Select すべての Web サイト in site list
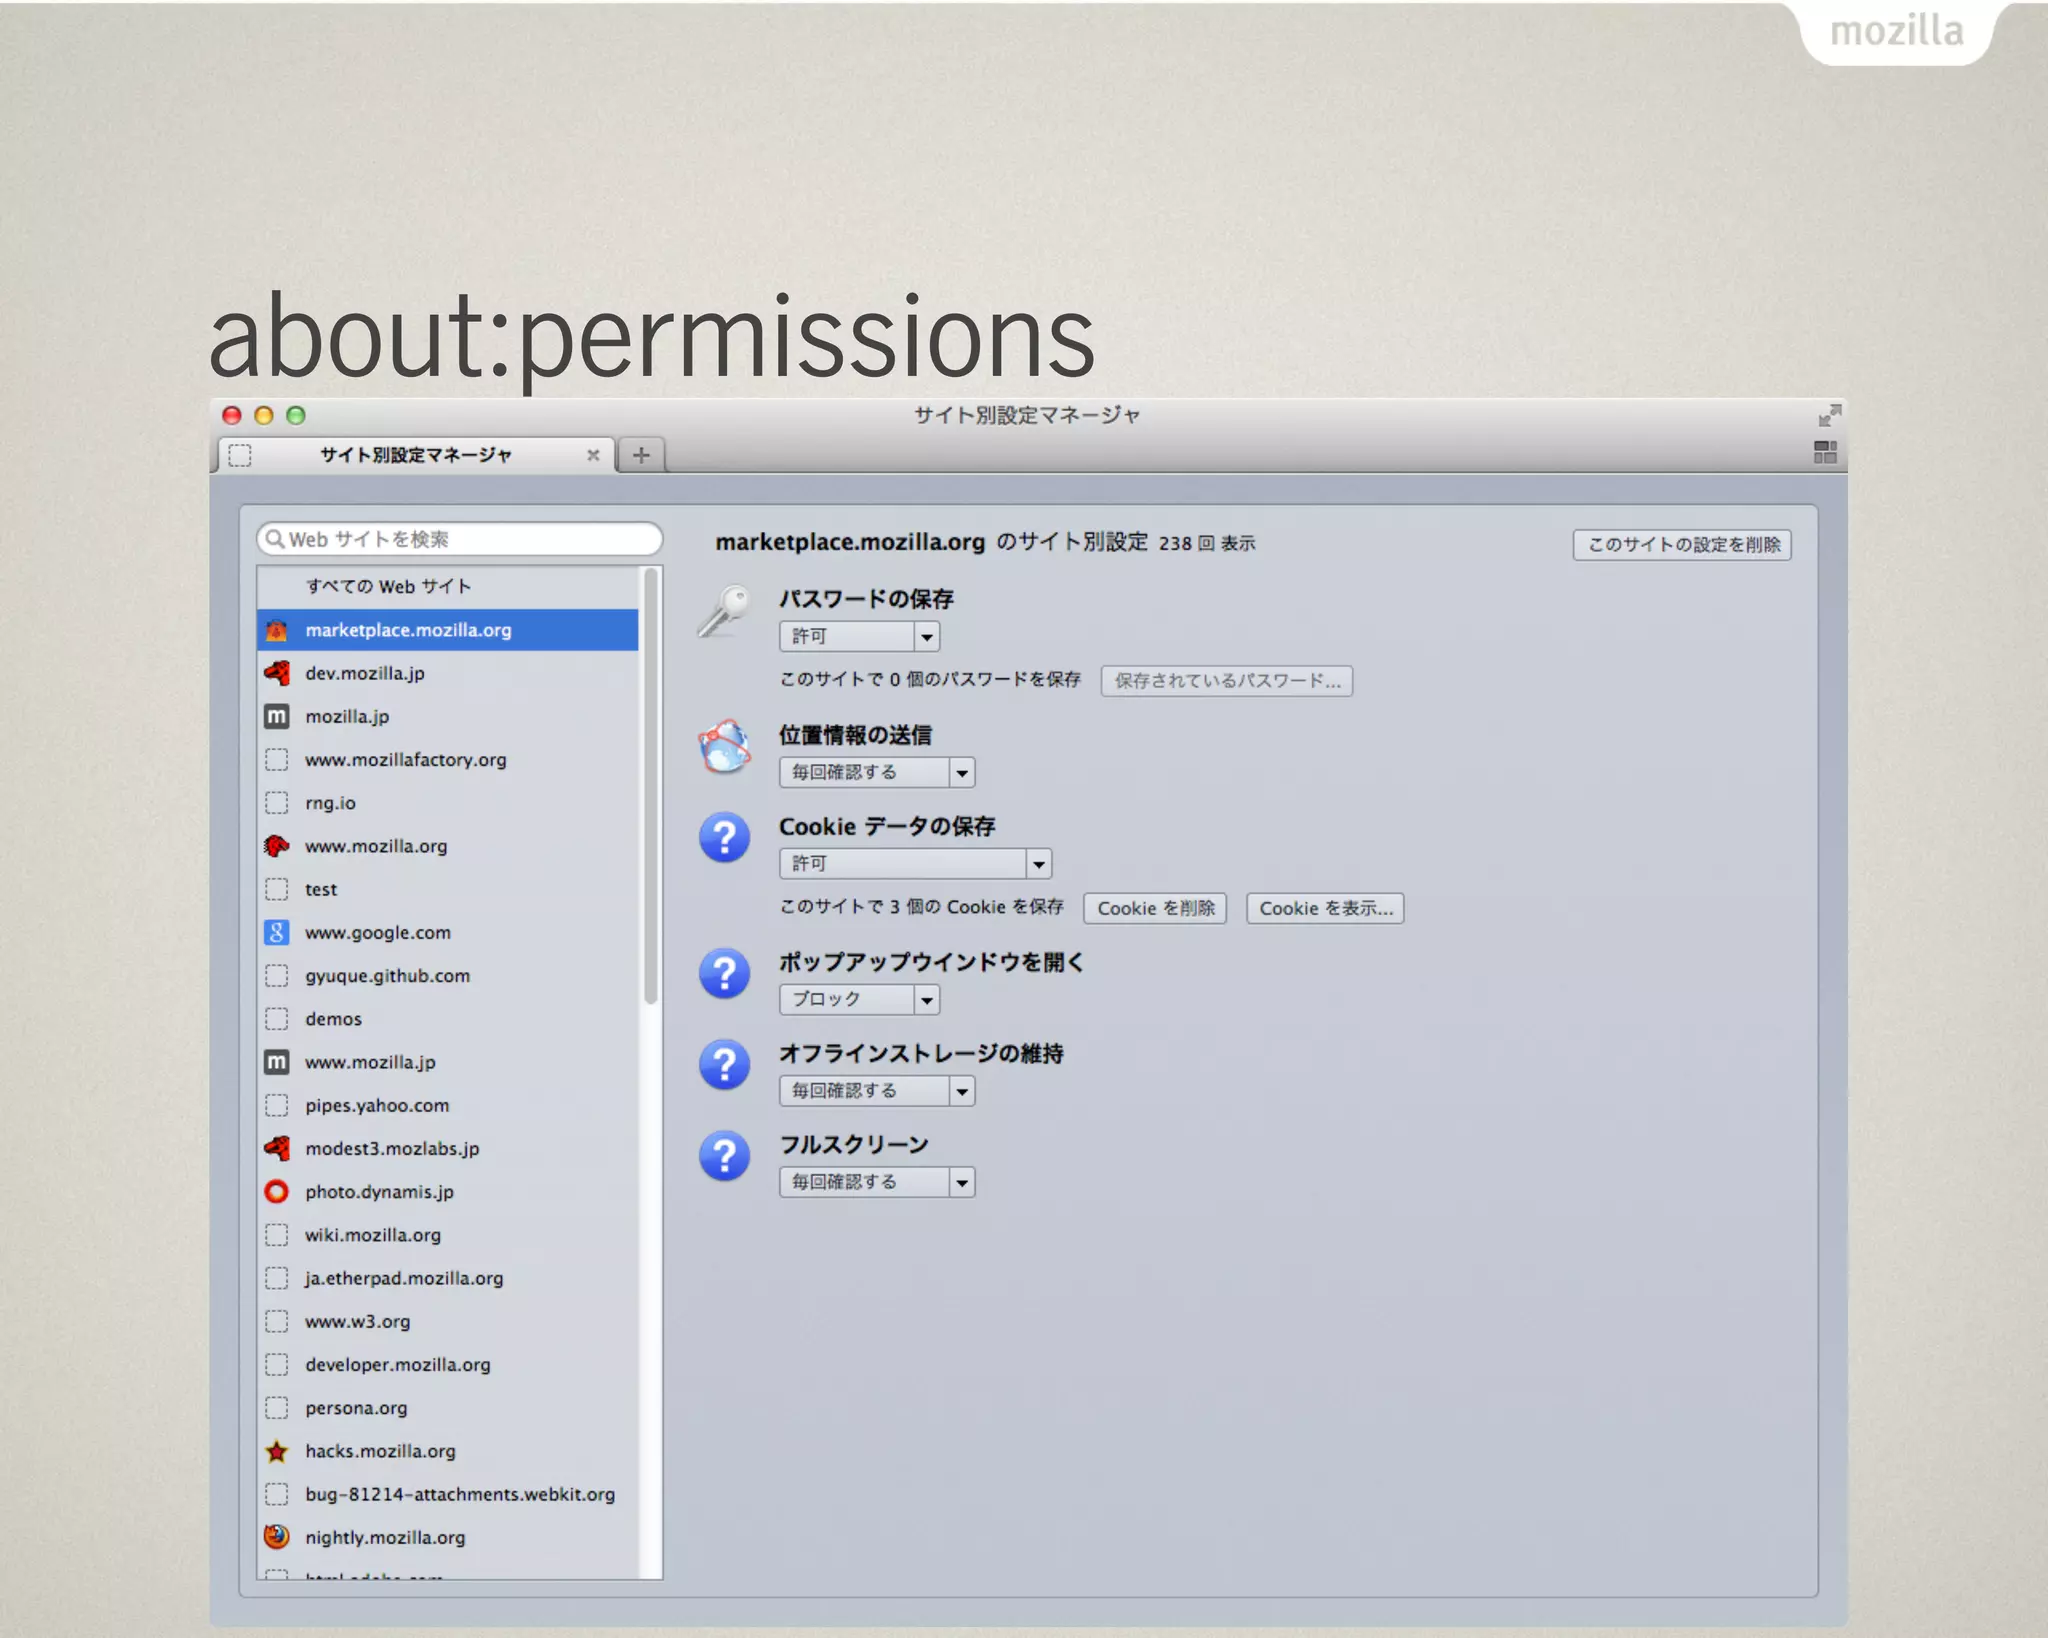This screenshot has height=1638, width=2048. 448,586
